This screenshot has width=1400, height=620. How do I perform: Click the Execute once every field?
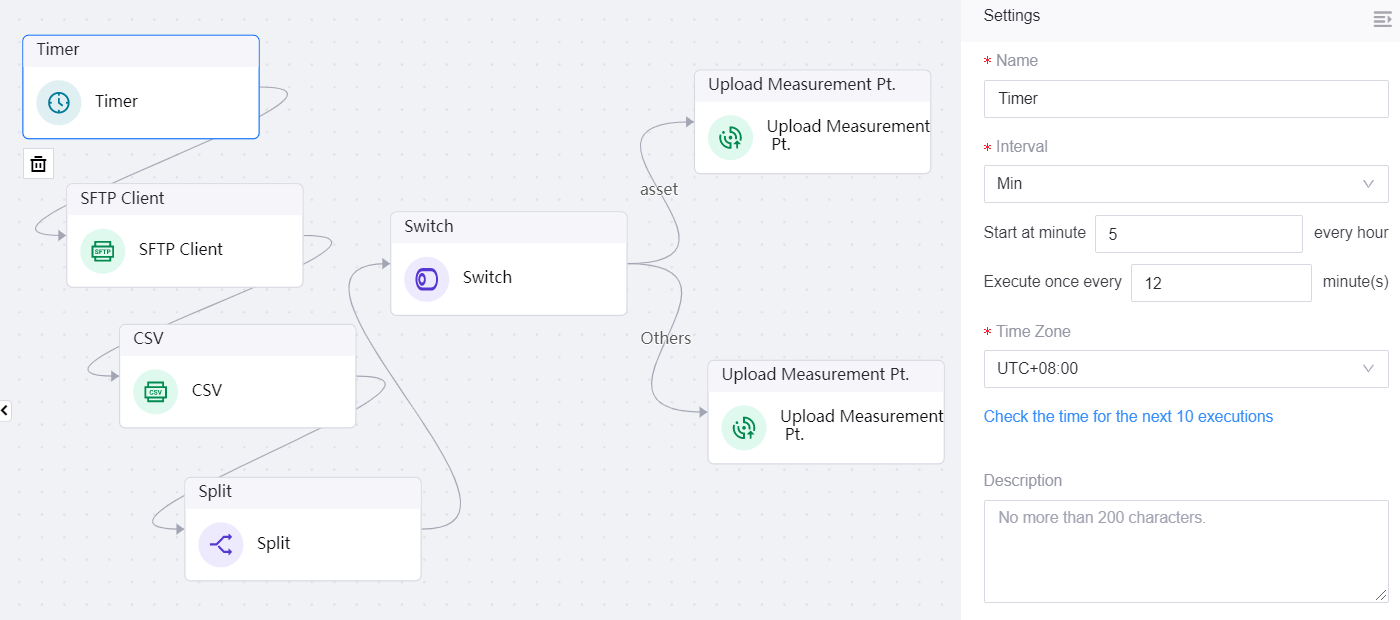point(1220,283)
